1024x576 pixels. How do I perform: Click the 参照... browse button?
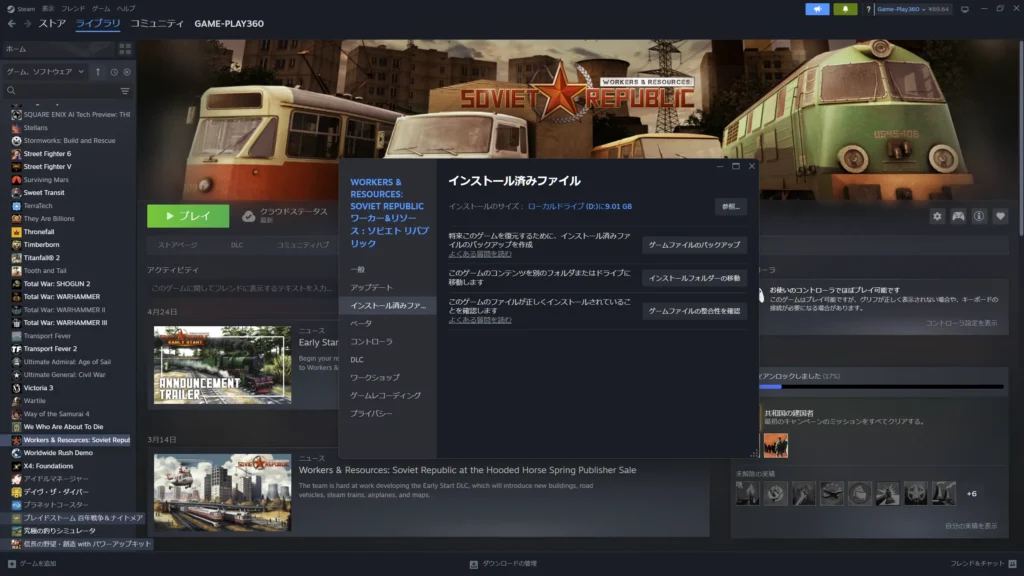(x=730, y=206)
